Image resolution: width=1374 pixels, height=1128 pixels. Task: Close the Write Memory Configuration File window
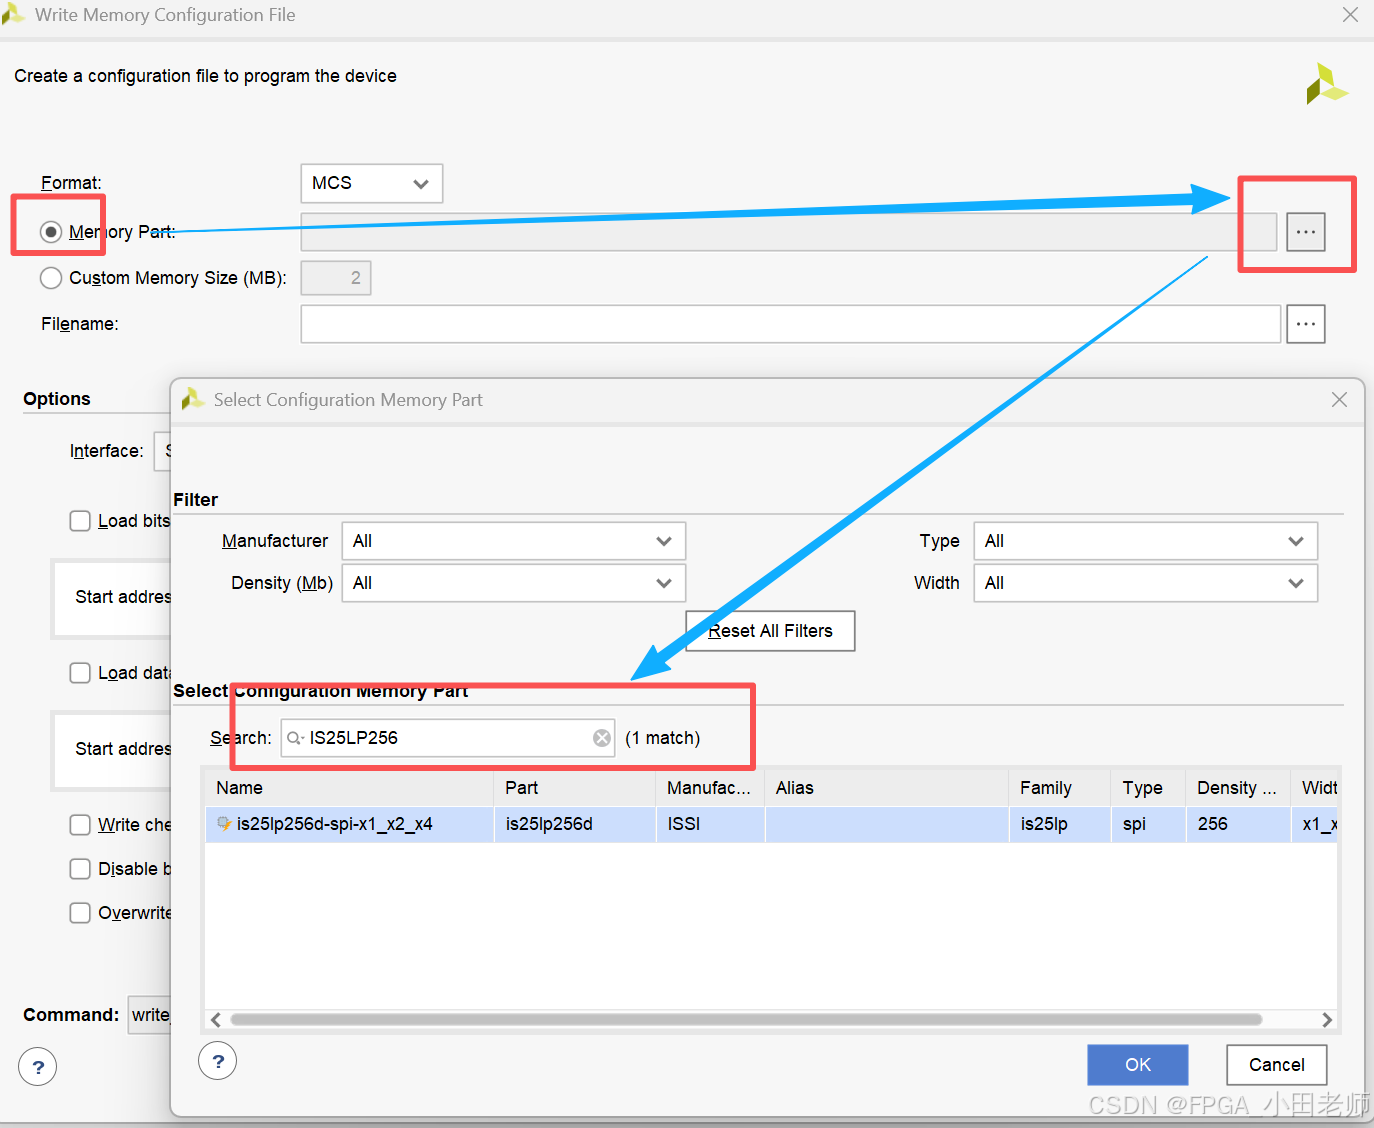1350,15
